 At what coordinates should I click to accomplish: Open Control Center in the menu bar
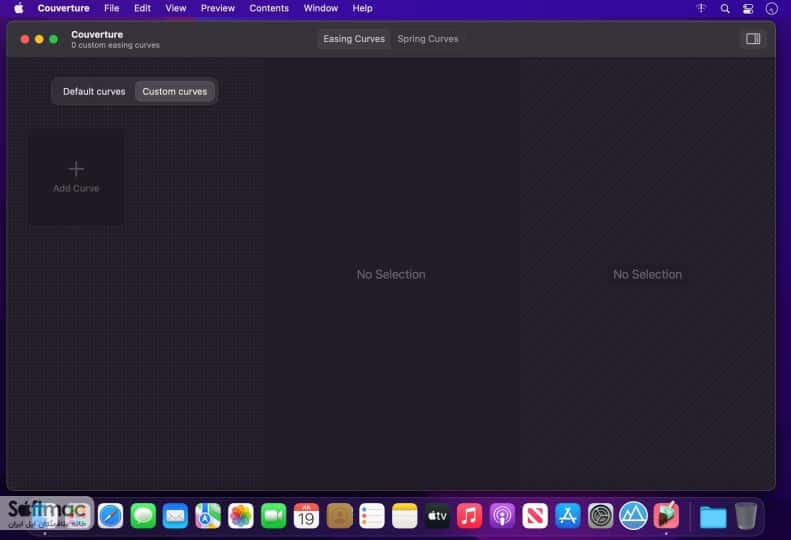pos(748,9)
